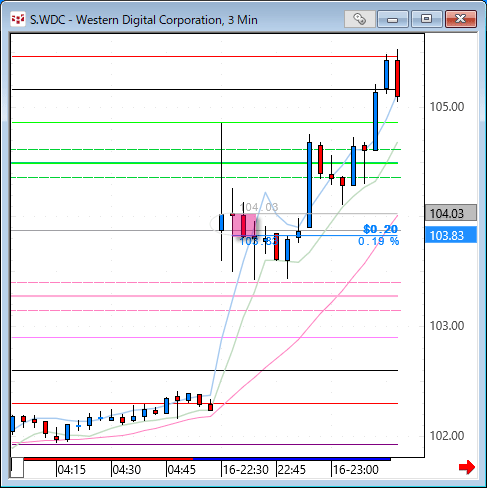Click the 102.00 price scale value

(x=447, y=436)
